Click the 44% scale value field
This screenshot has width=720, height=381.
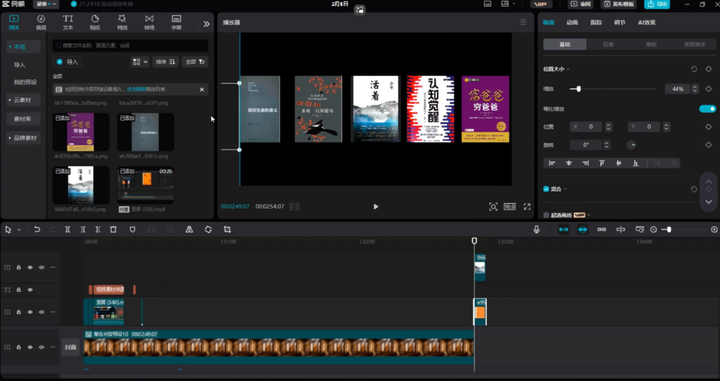[678, 89]
